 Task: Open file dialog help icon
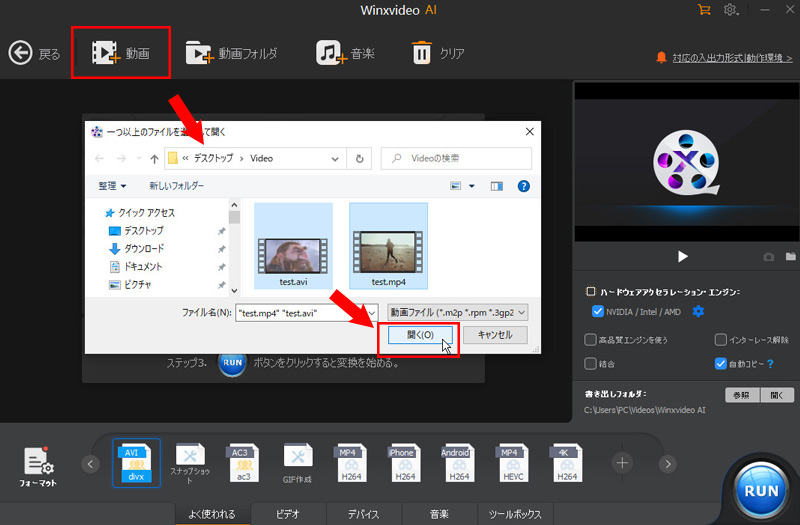pos(523,186)
